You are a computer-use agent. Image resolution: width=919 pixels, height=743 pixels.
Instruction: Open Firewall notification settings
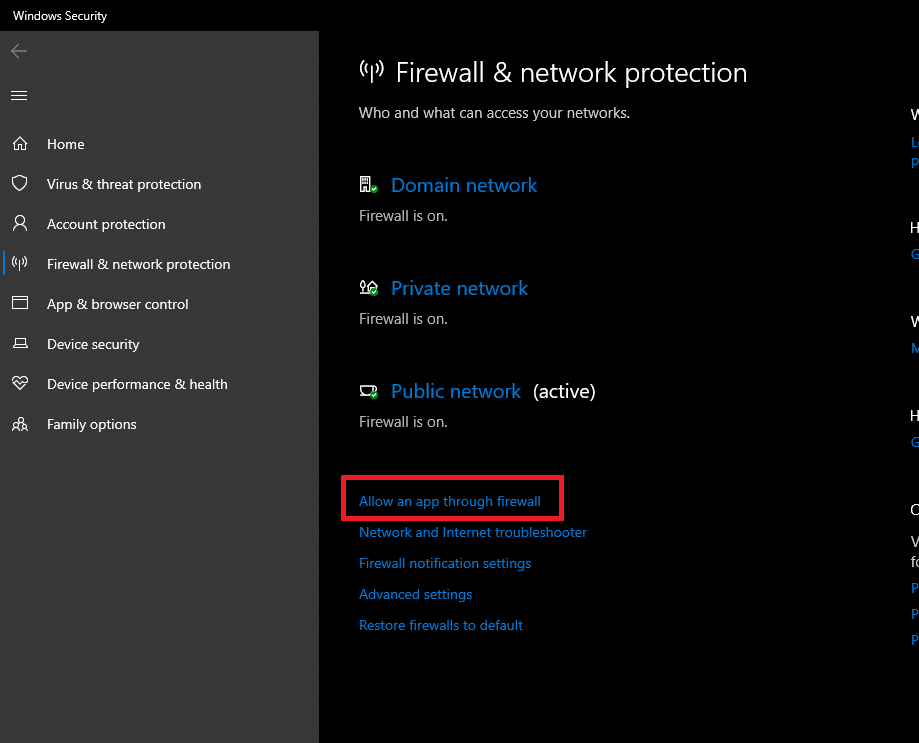445,563
